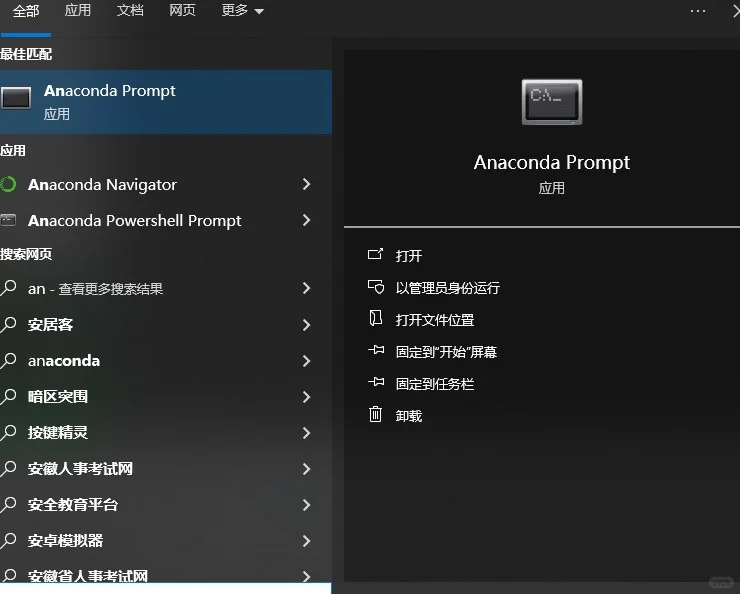Image resolution: width=740 pixels, height=594 pixels.
Task: Click the trash icon beside 卸载
Action: (376, 414)
